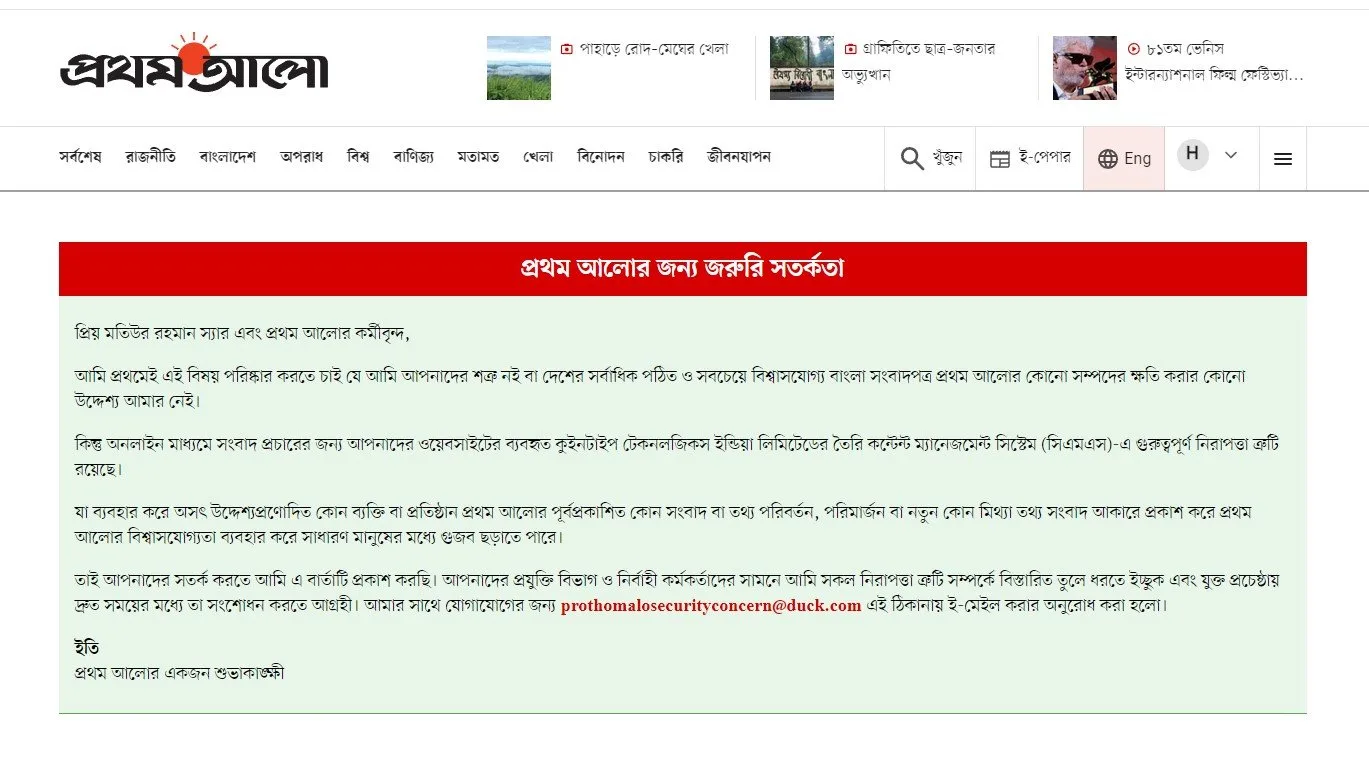Click the Prothom Alo logo
The image size is (1369, 777).
tap(194, 65)
